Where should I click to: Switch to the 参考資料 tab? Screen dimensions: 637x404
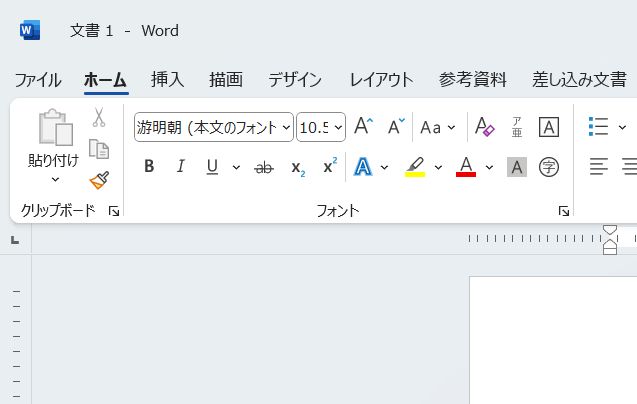tap(472, 80)
